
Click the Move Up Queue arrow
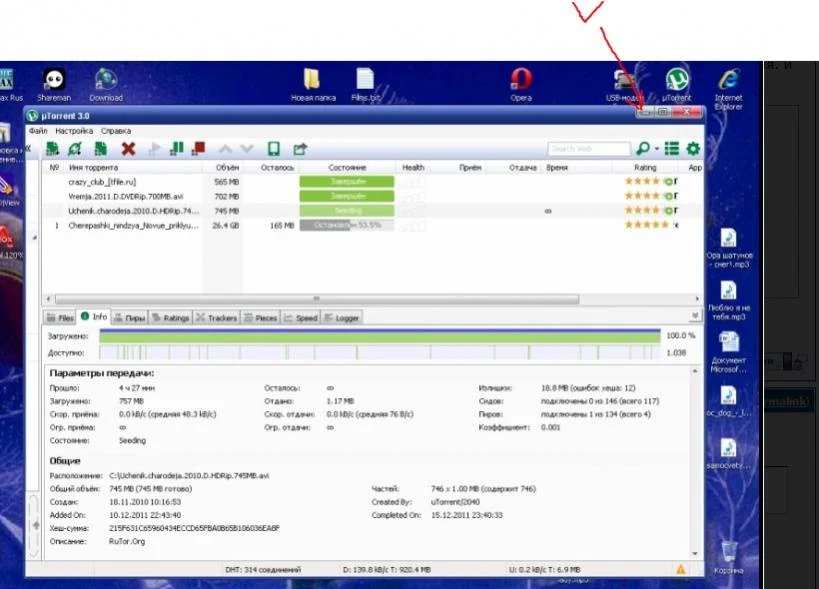pyautogui.click(x=225, y=149)
